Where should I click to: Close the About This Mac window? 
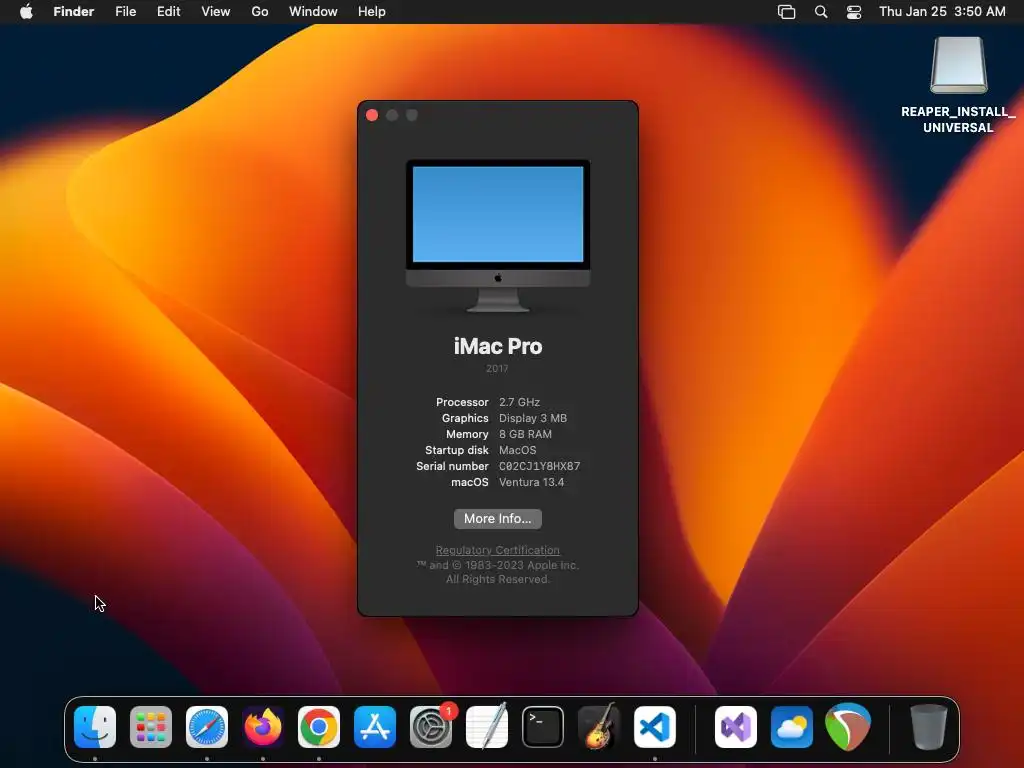[x=372, y=115]
